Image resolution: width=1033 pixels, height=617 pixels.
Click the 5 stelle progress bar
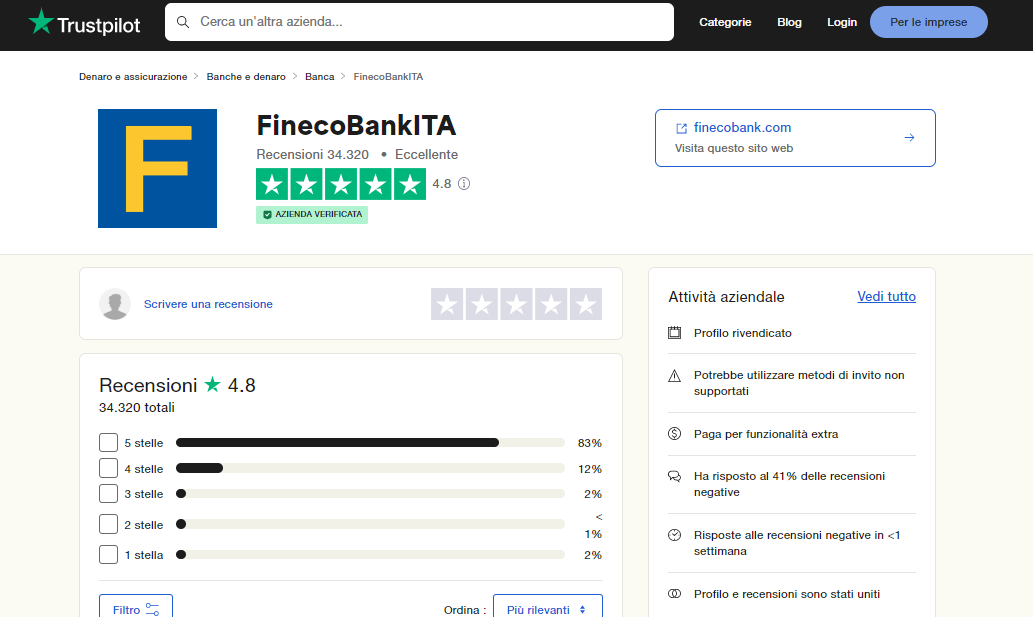point(370,443)
